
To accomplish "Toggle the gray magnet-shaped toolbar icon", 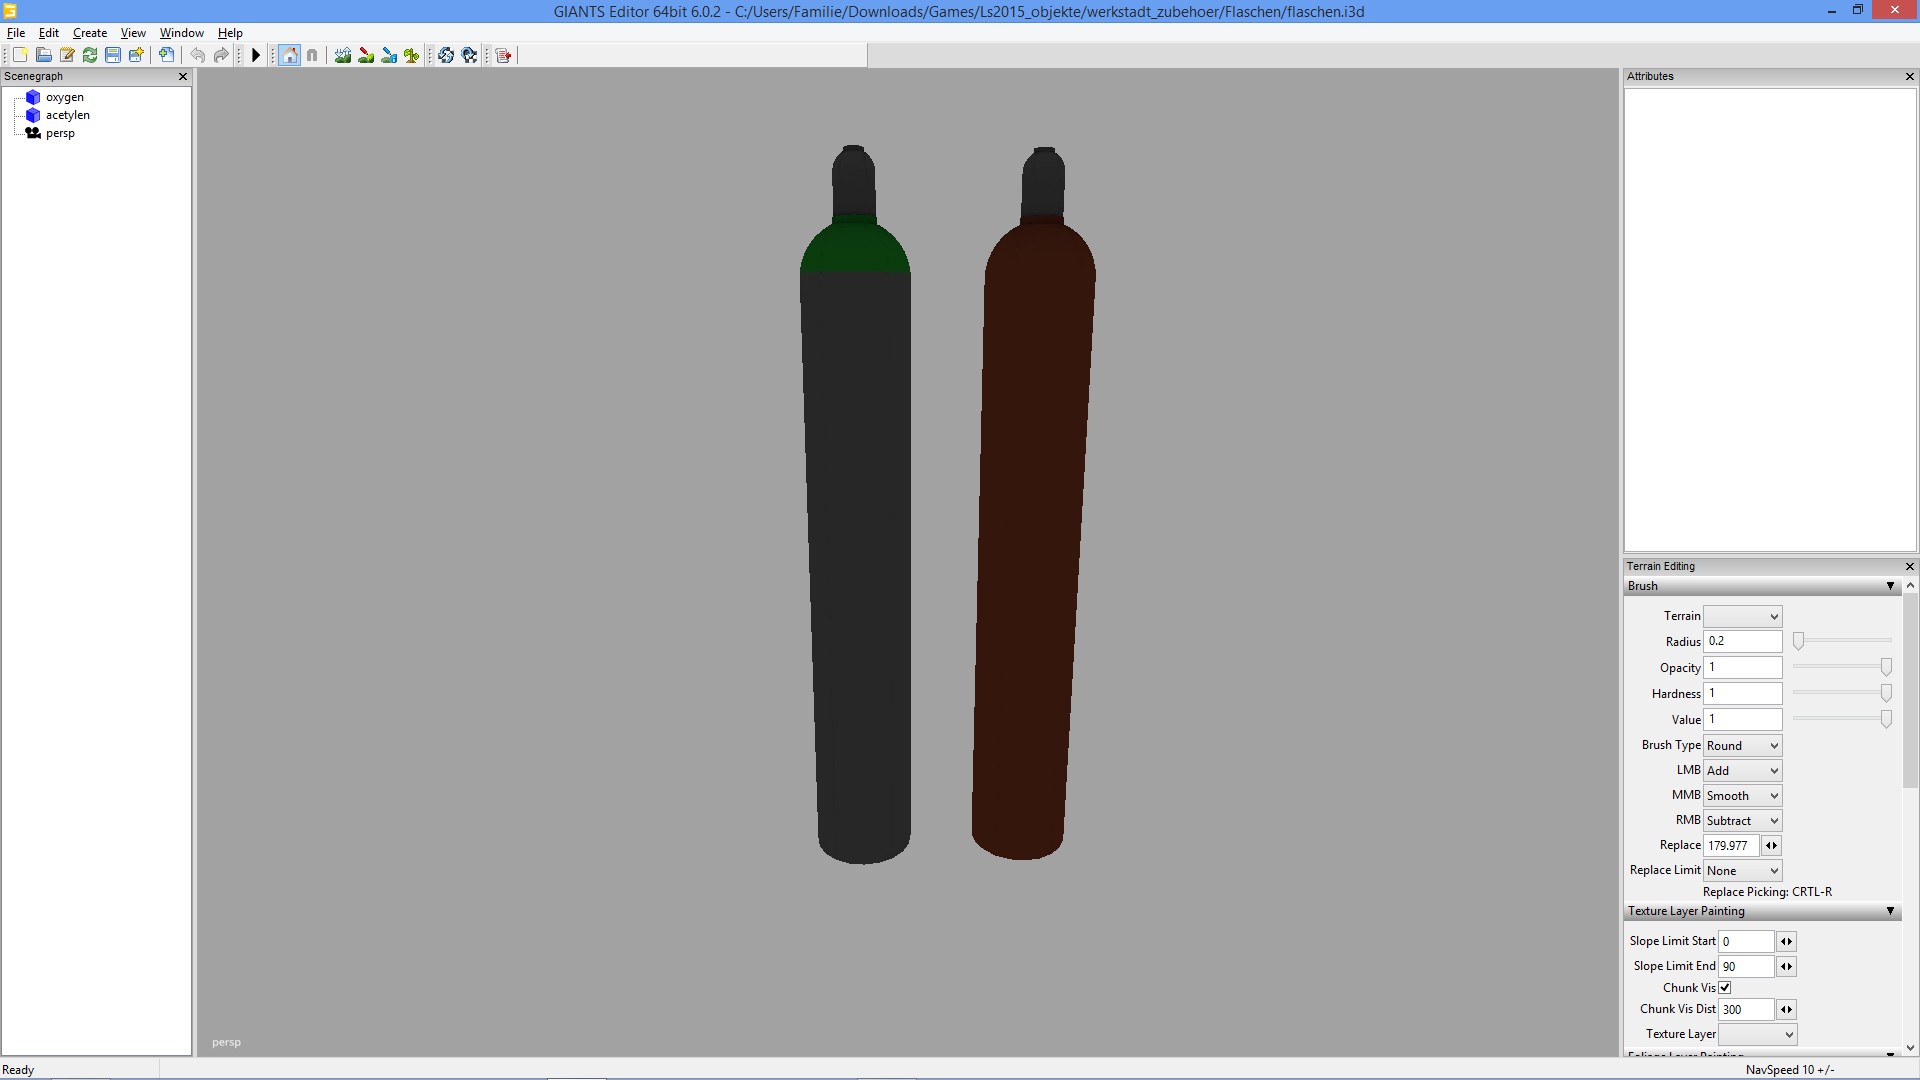I will (x=312, y=55).
